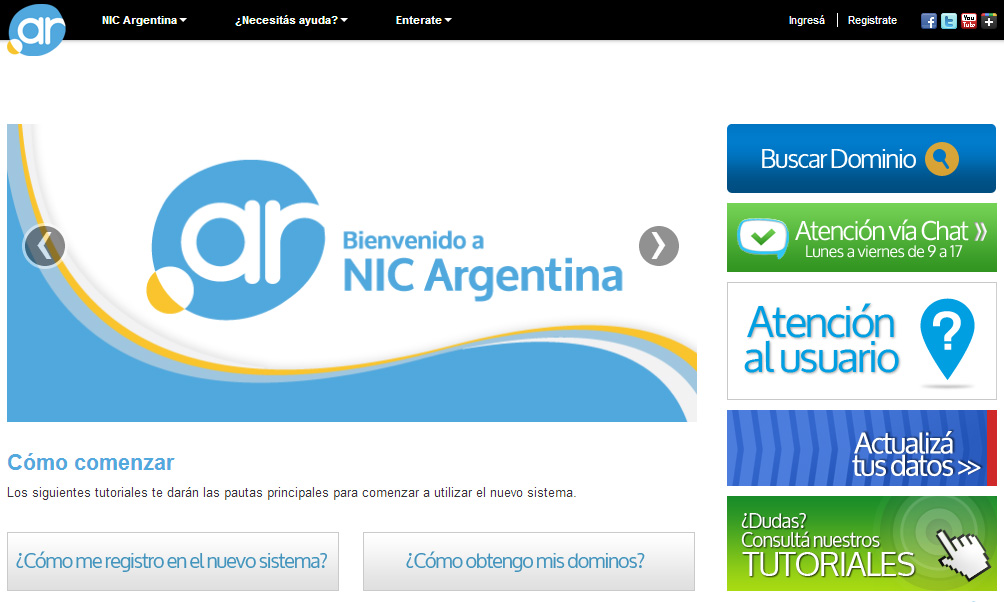Click the large .ar logo in the slide
The height and width of the screenshot is (602, 1004).
pos(236,240)
